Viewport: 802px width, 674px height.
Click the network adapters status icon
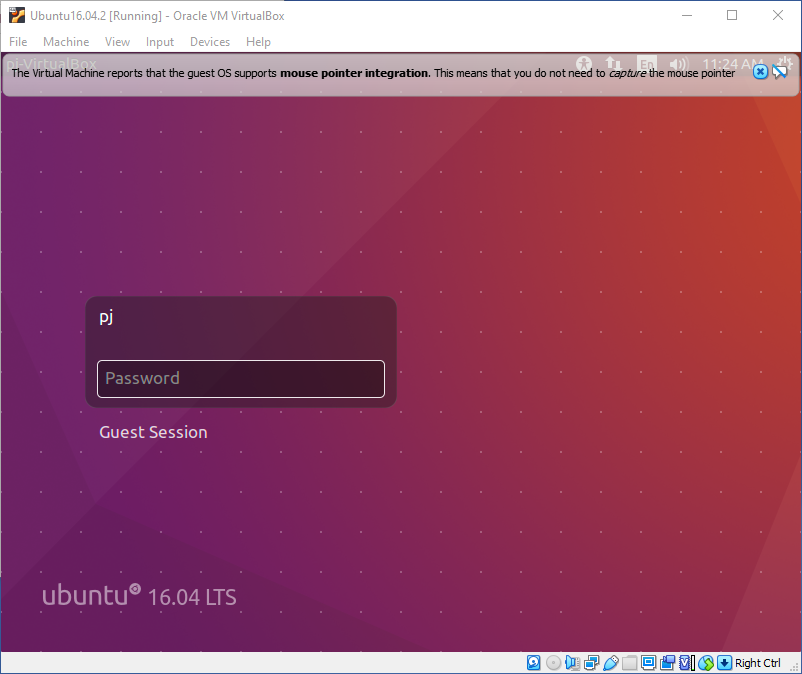click(591, 663)
